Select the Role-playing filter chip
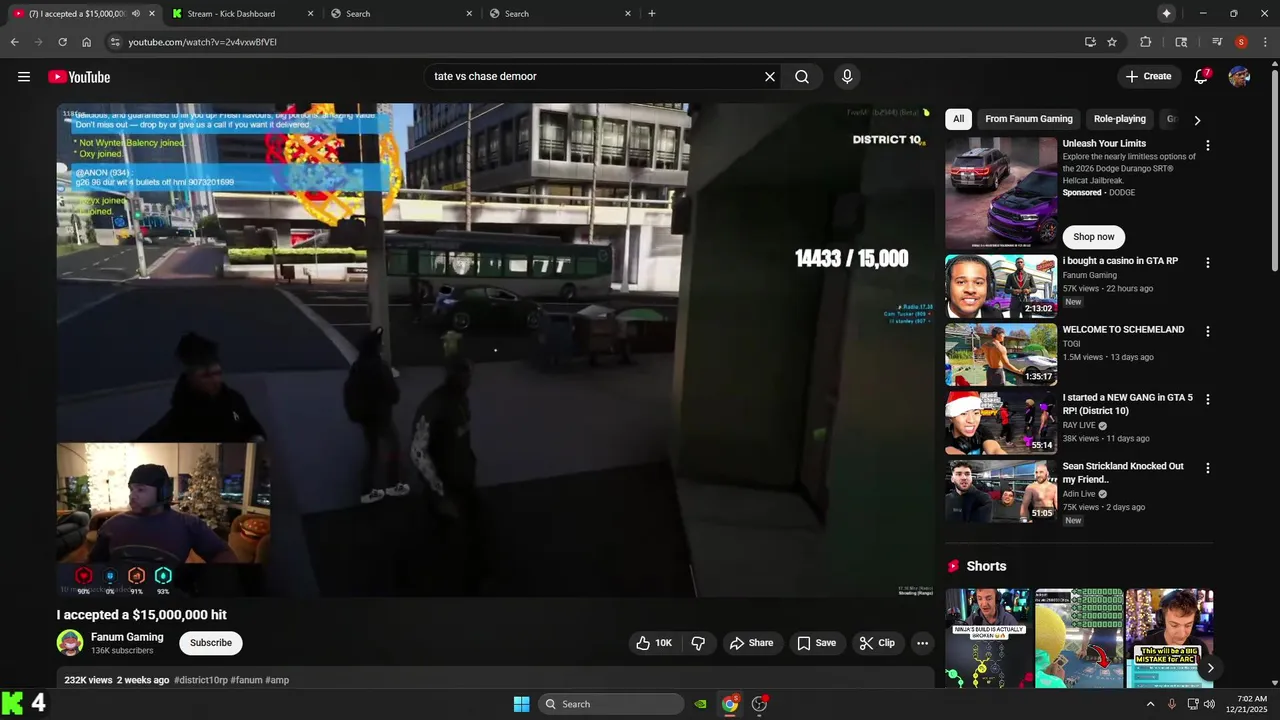 click(1119, 119)
